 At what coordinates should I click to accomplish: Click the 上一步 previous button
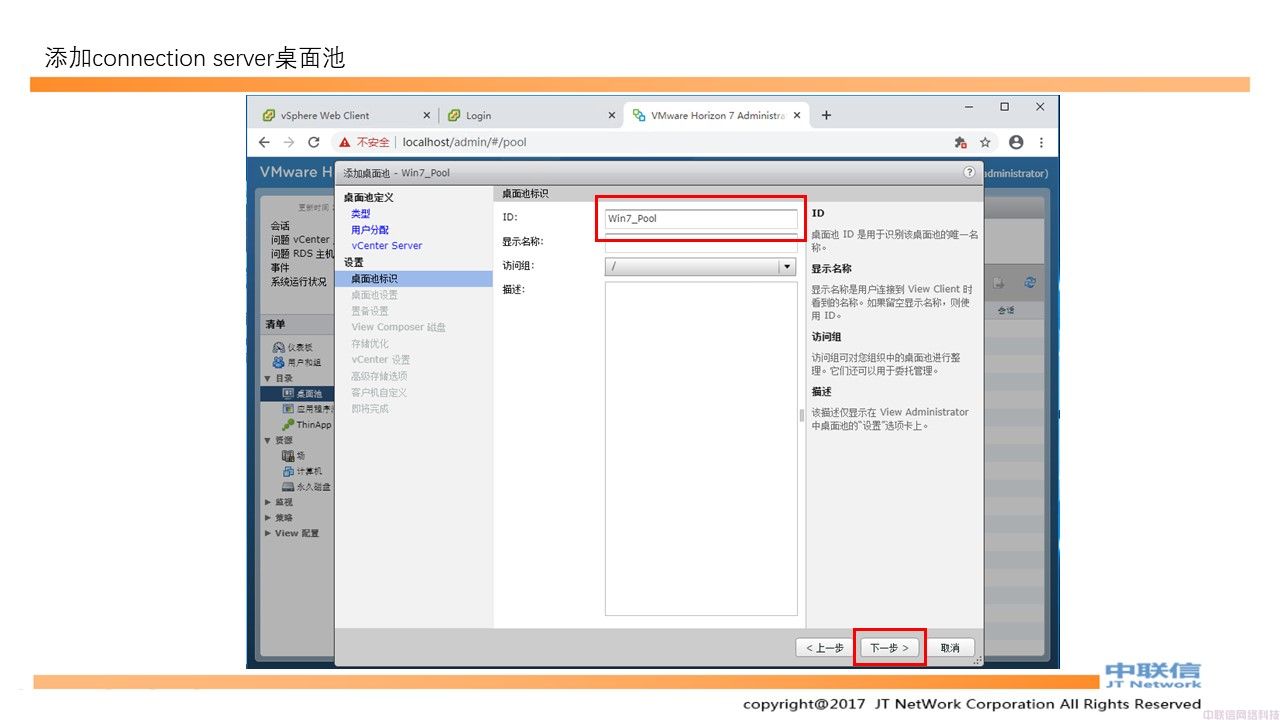(x=825, y=648)
